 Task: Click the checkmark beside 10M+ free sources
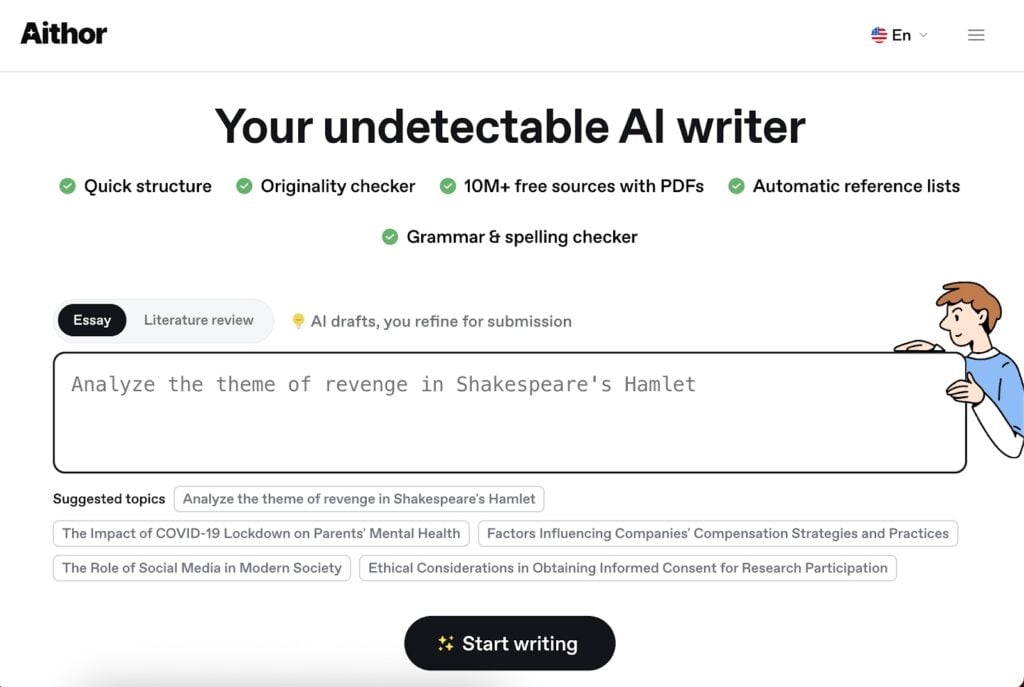448,186
